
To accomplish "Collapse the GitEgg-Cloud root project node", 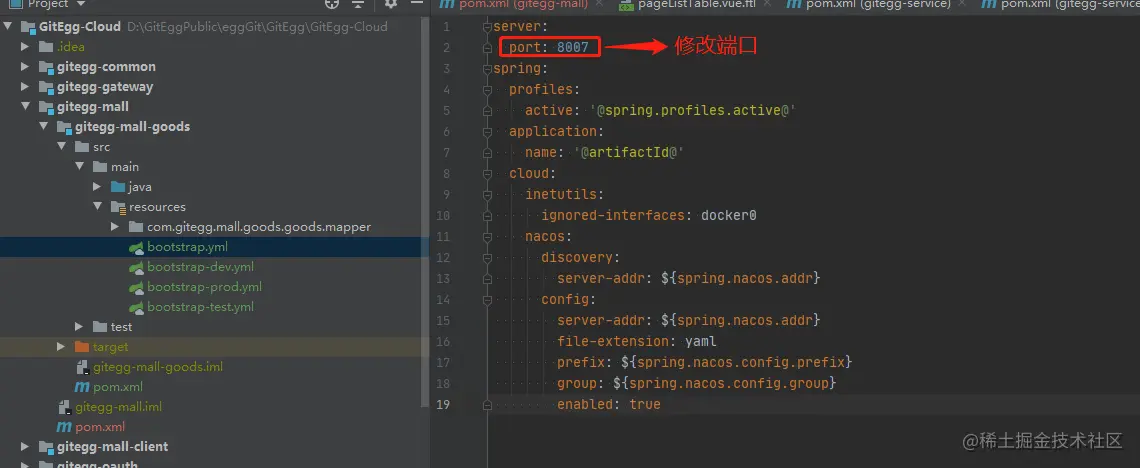I will (7, 27).
